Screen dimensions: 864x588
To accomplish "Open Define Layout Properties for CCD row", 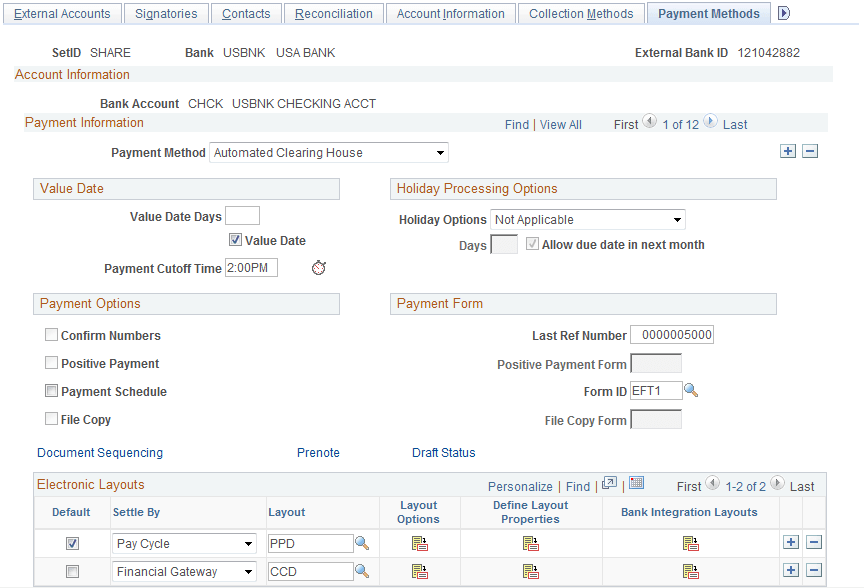I will 530,571.
